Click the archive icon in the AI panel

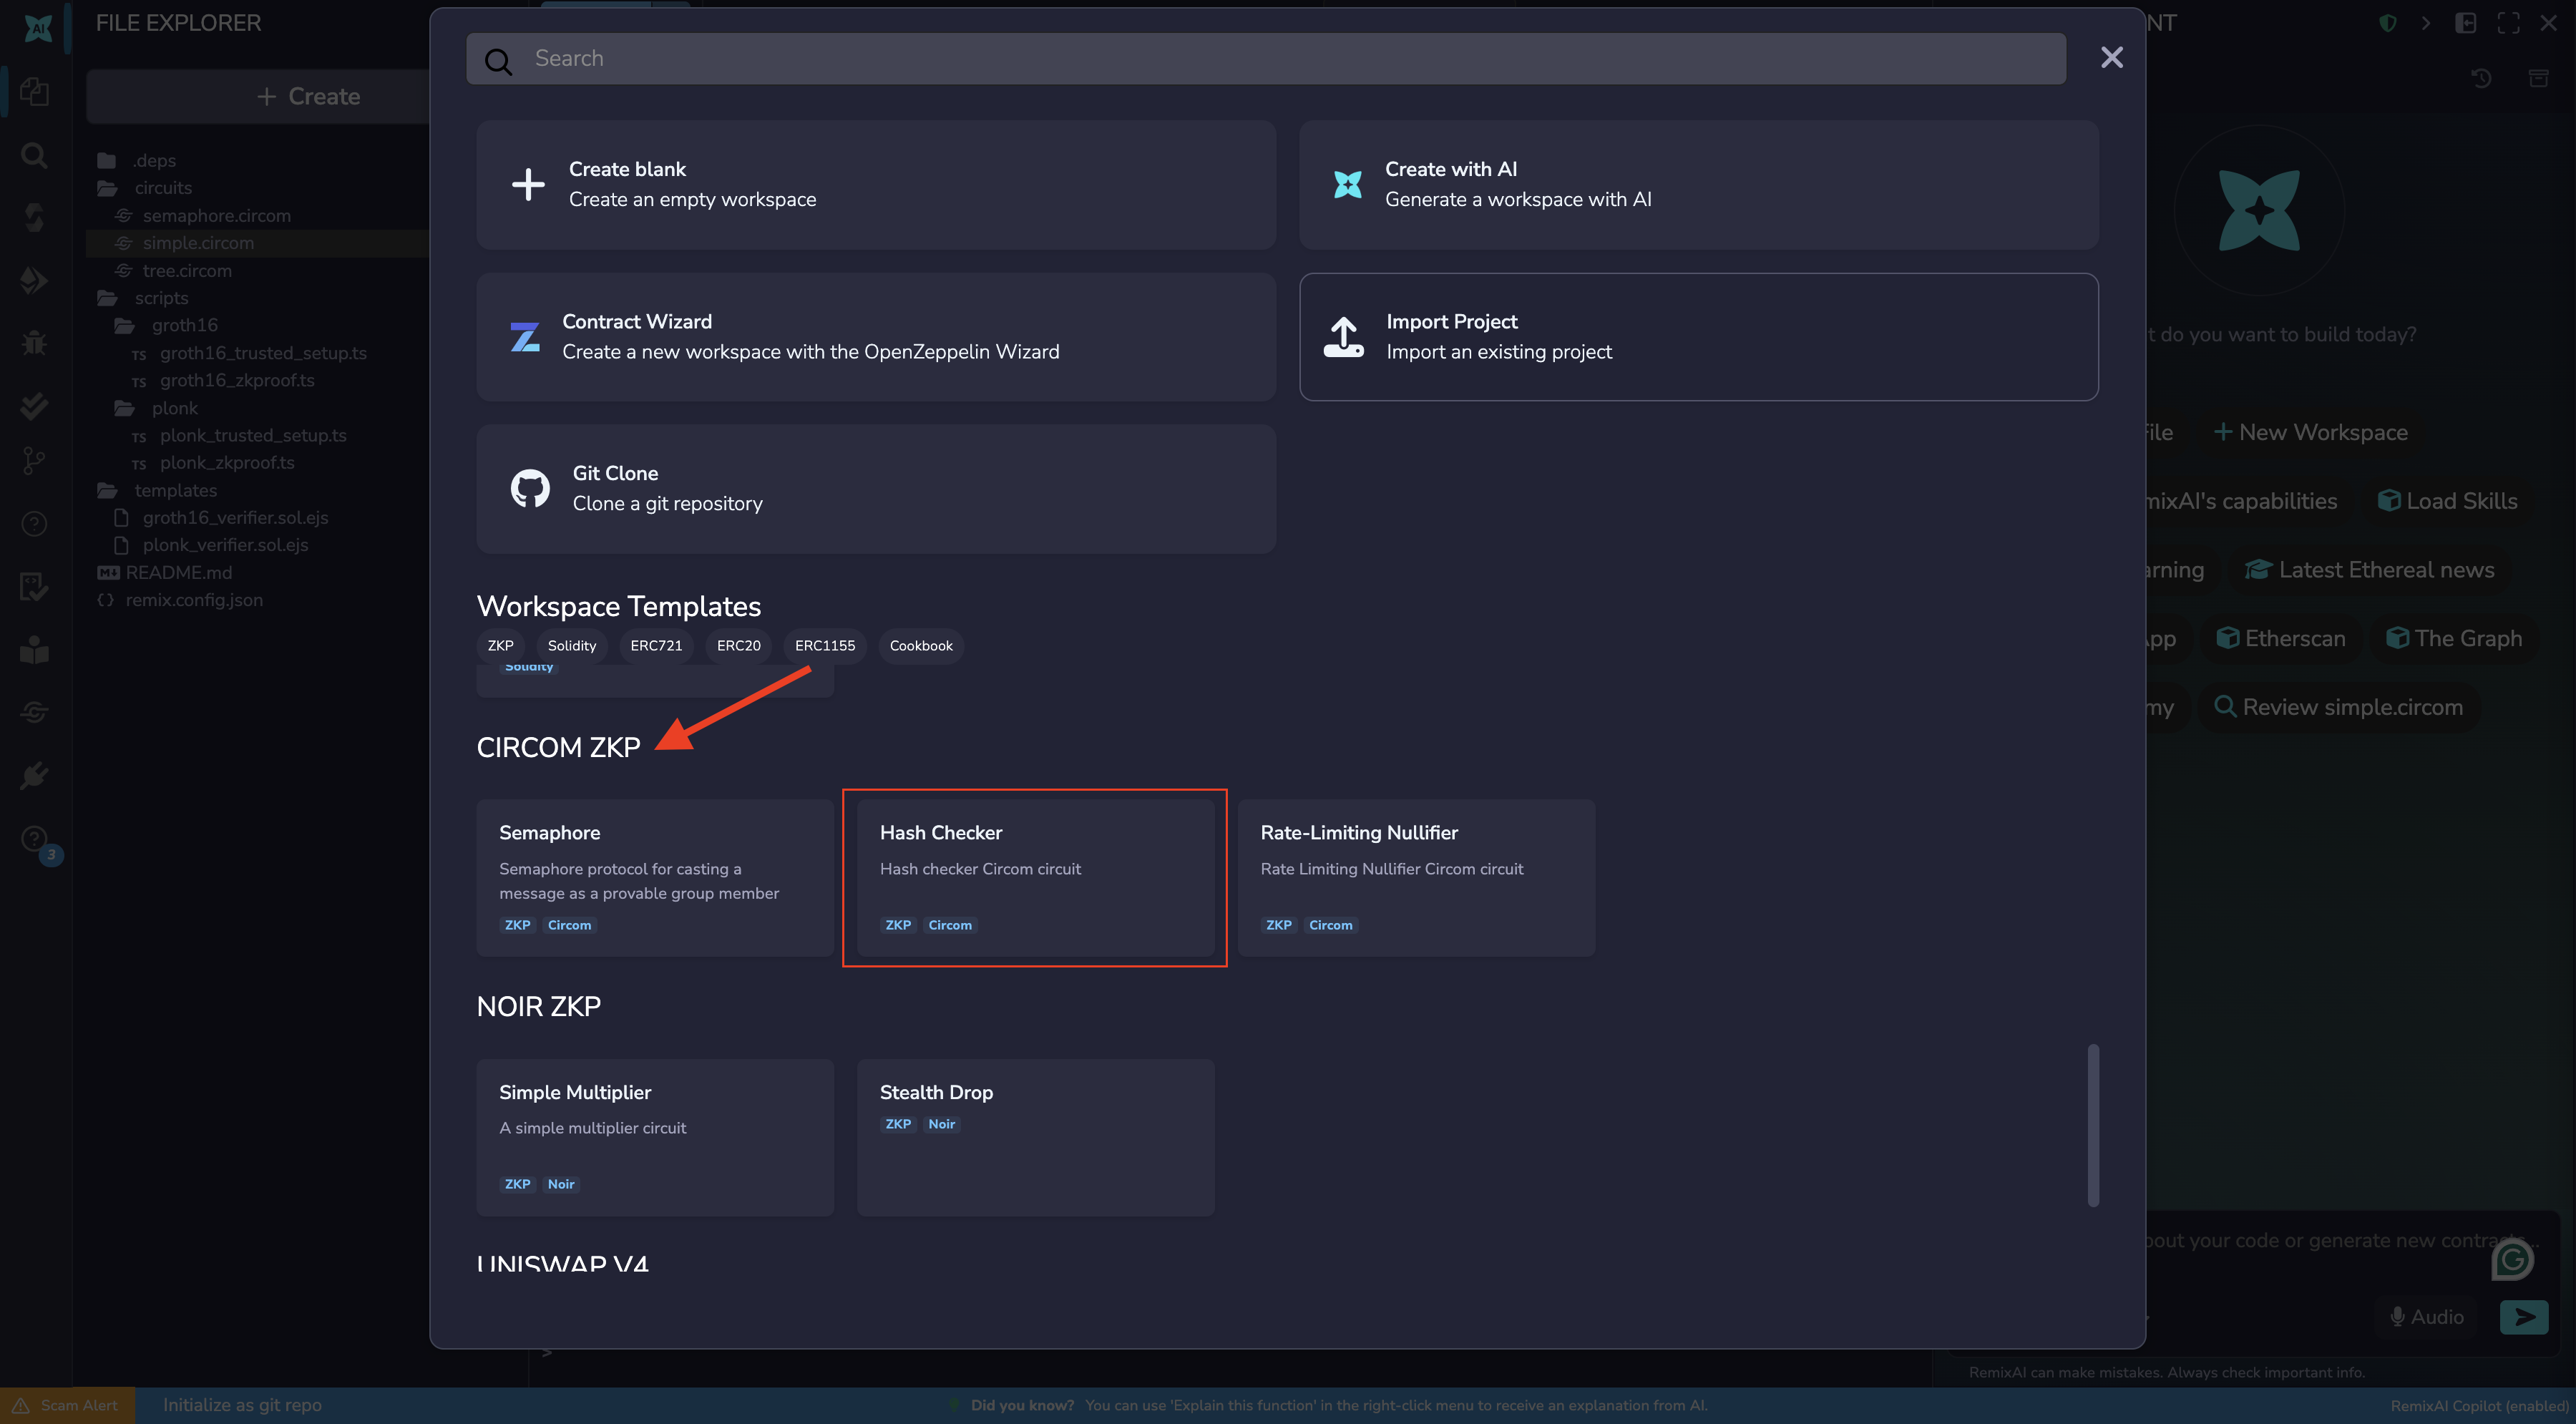click(2538, 78)
